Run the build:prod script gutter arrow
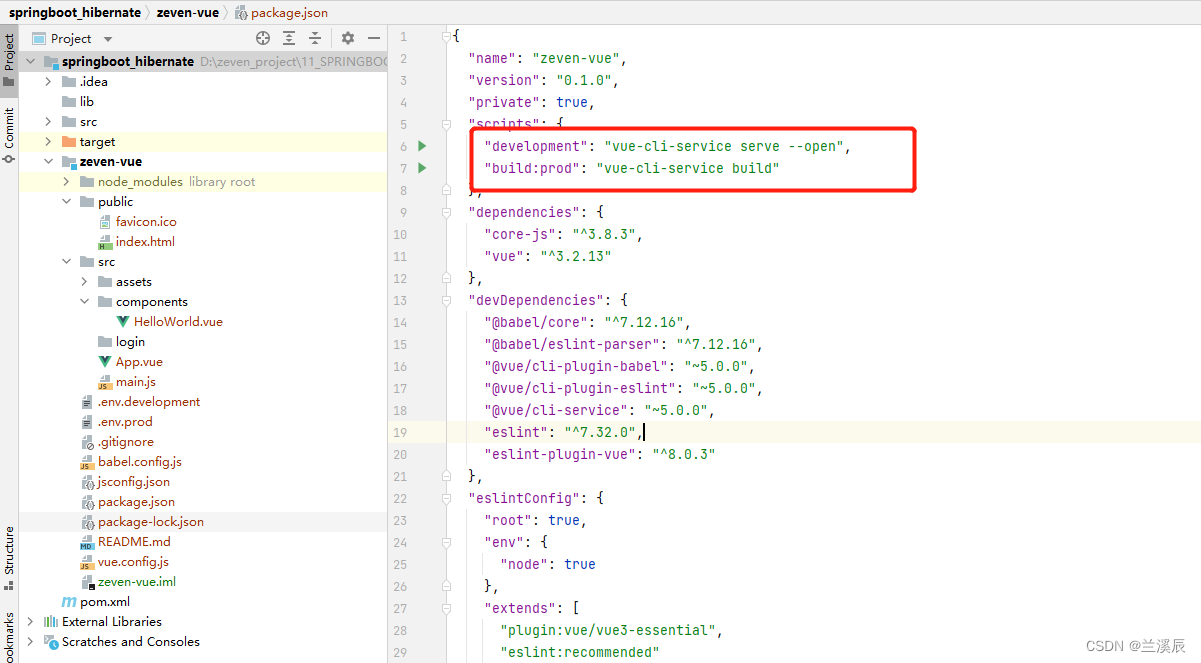This screenshot has height=663, width=1201. coord(422,168)
